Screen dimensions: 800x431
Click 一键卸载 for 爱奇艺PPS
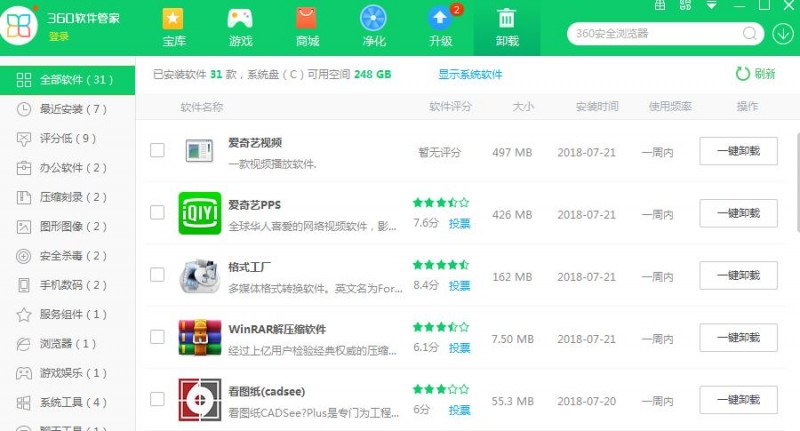[x=738, y=213]
